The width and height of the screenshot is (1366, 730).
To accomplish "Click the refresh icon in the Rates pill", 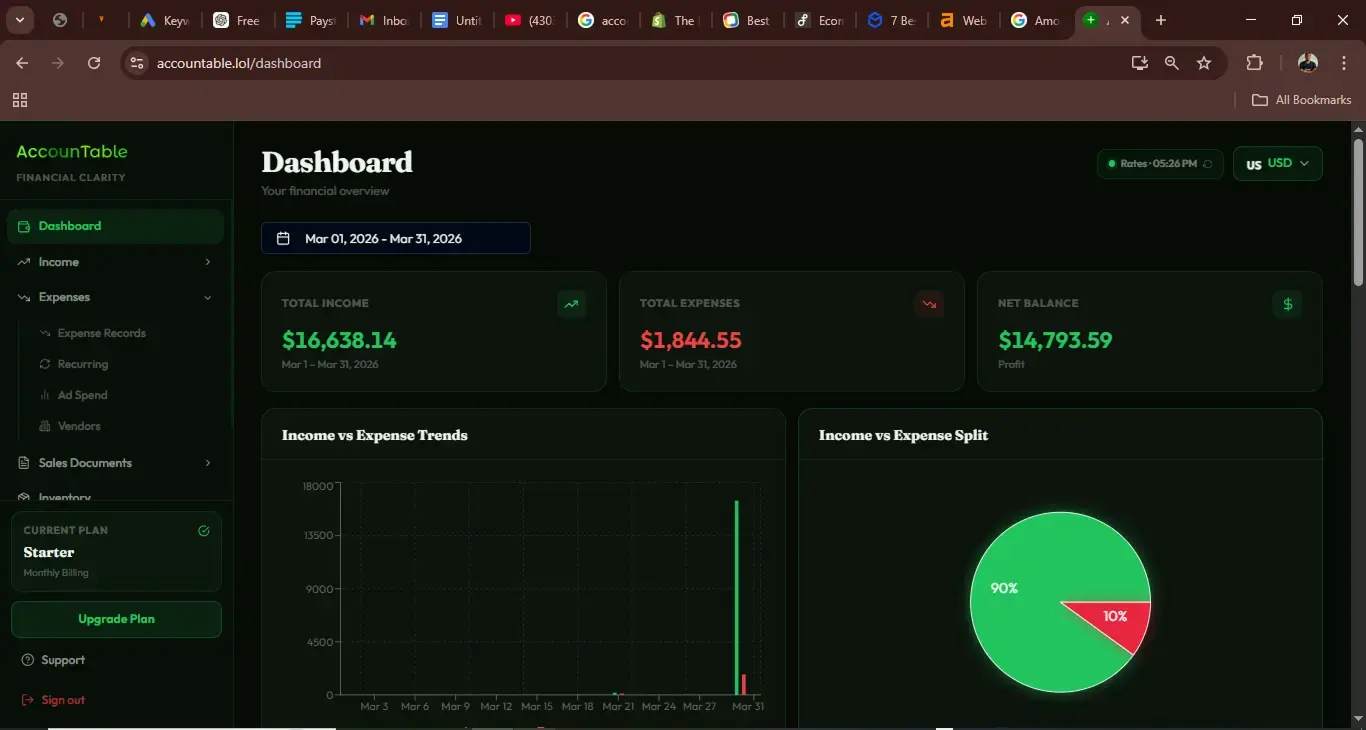I will (x=1207, y=164).
